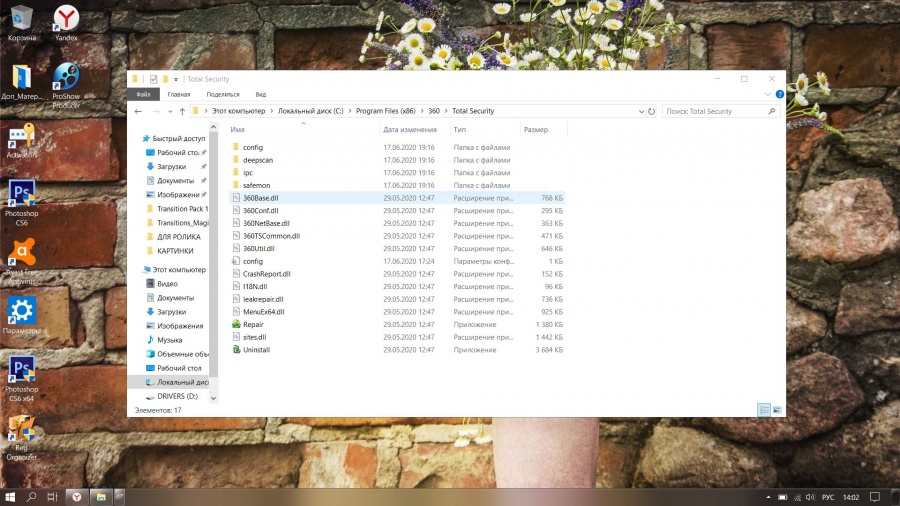Select Загрузки under Быстрый доступ

pos(171,166)
